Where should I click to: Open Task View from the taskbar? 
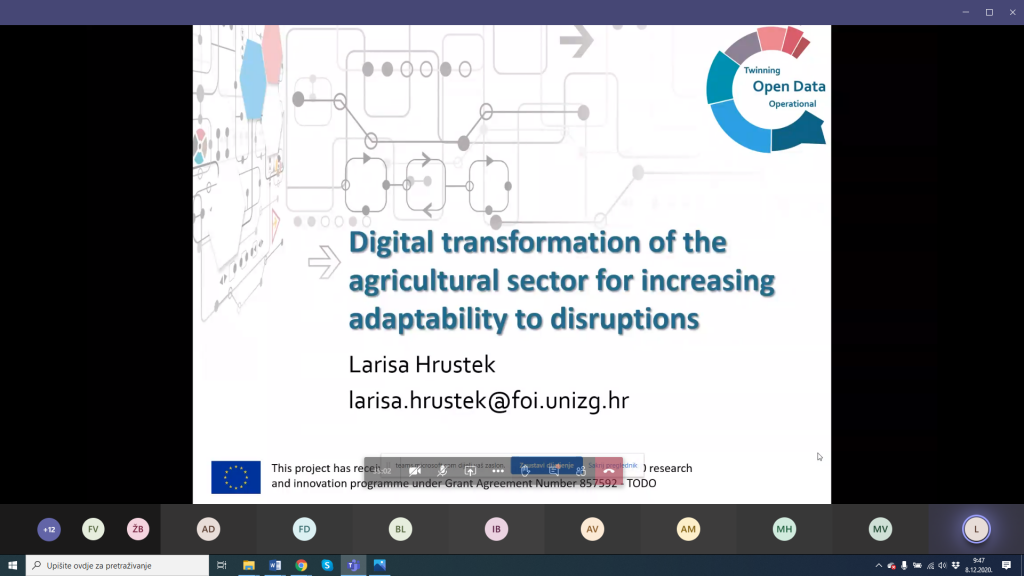click(x=222, y=565)
